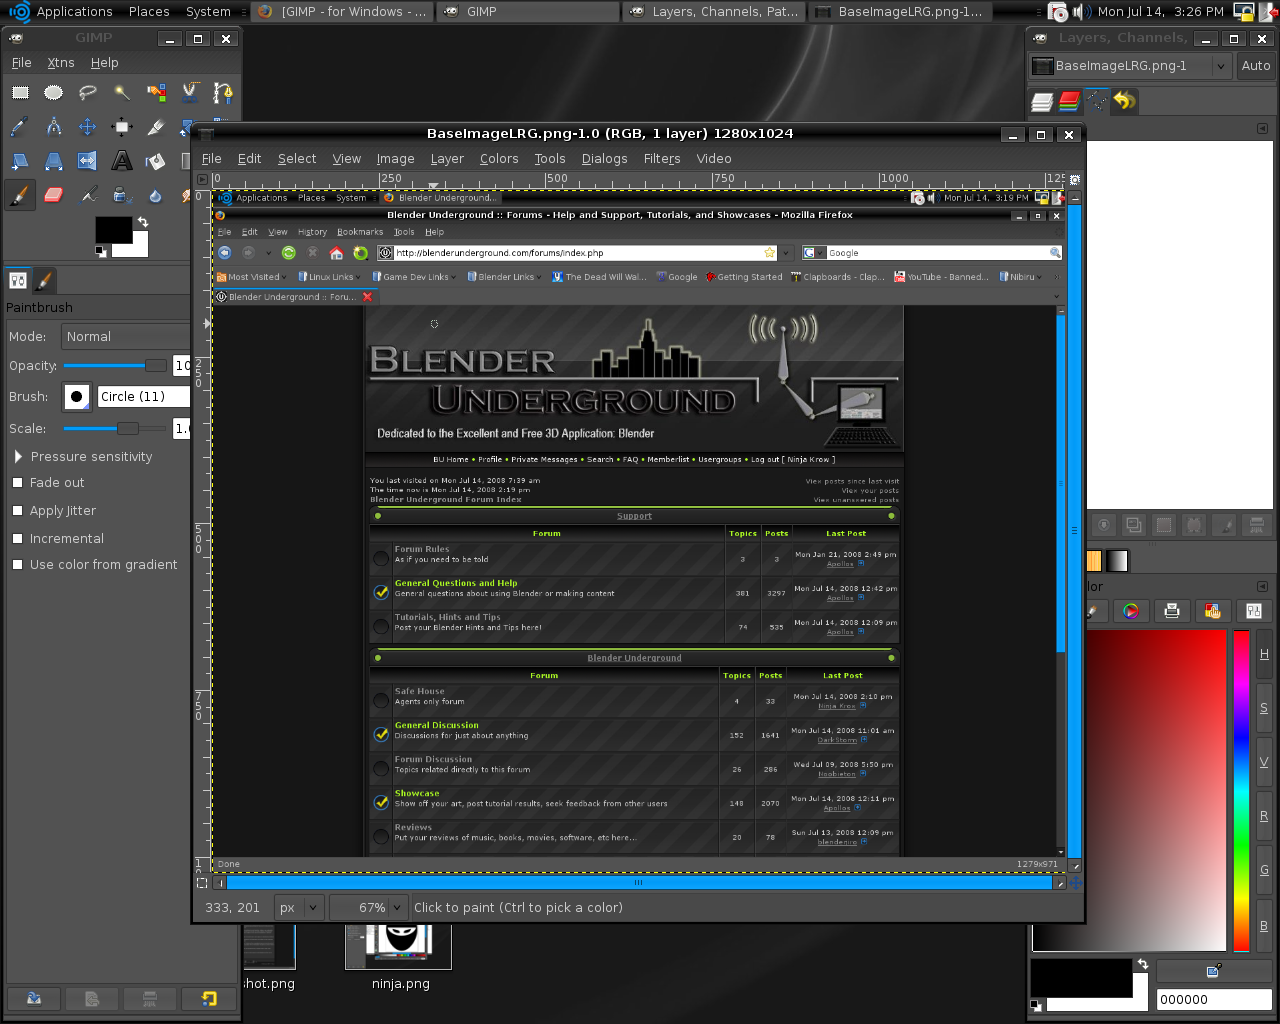Click the Circle (11) brush preview button
This screenshot has height=1024, width=1280.
click(x=77, y=397)
